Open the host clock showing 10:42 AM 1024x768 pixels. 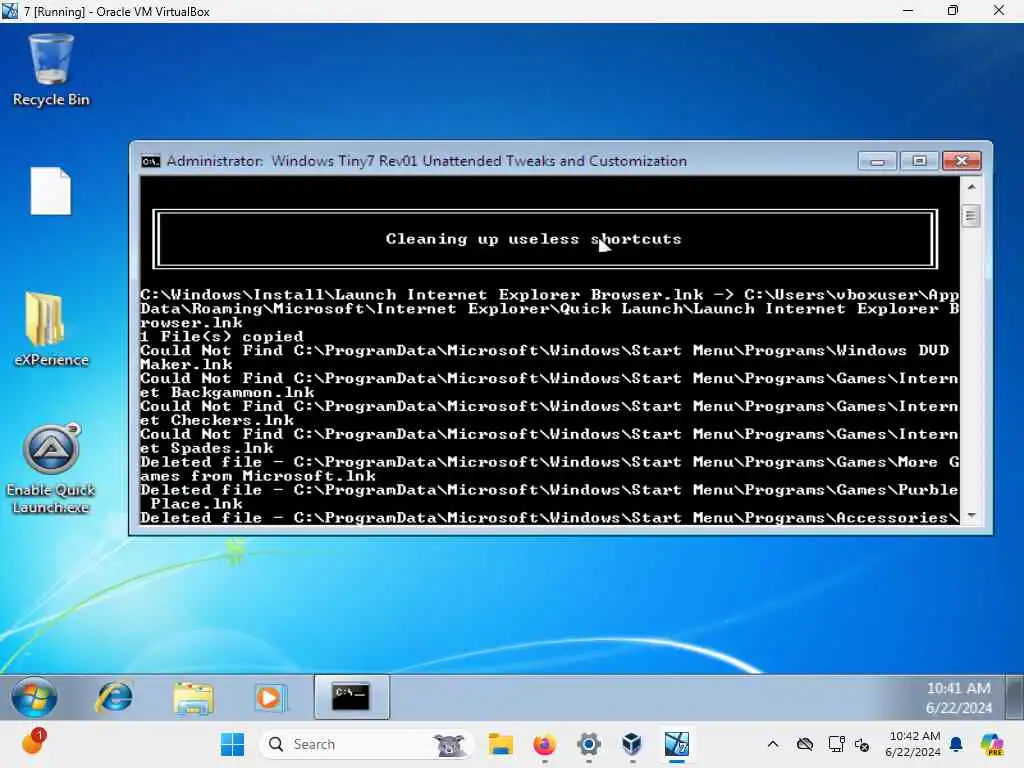pos(913,744)
